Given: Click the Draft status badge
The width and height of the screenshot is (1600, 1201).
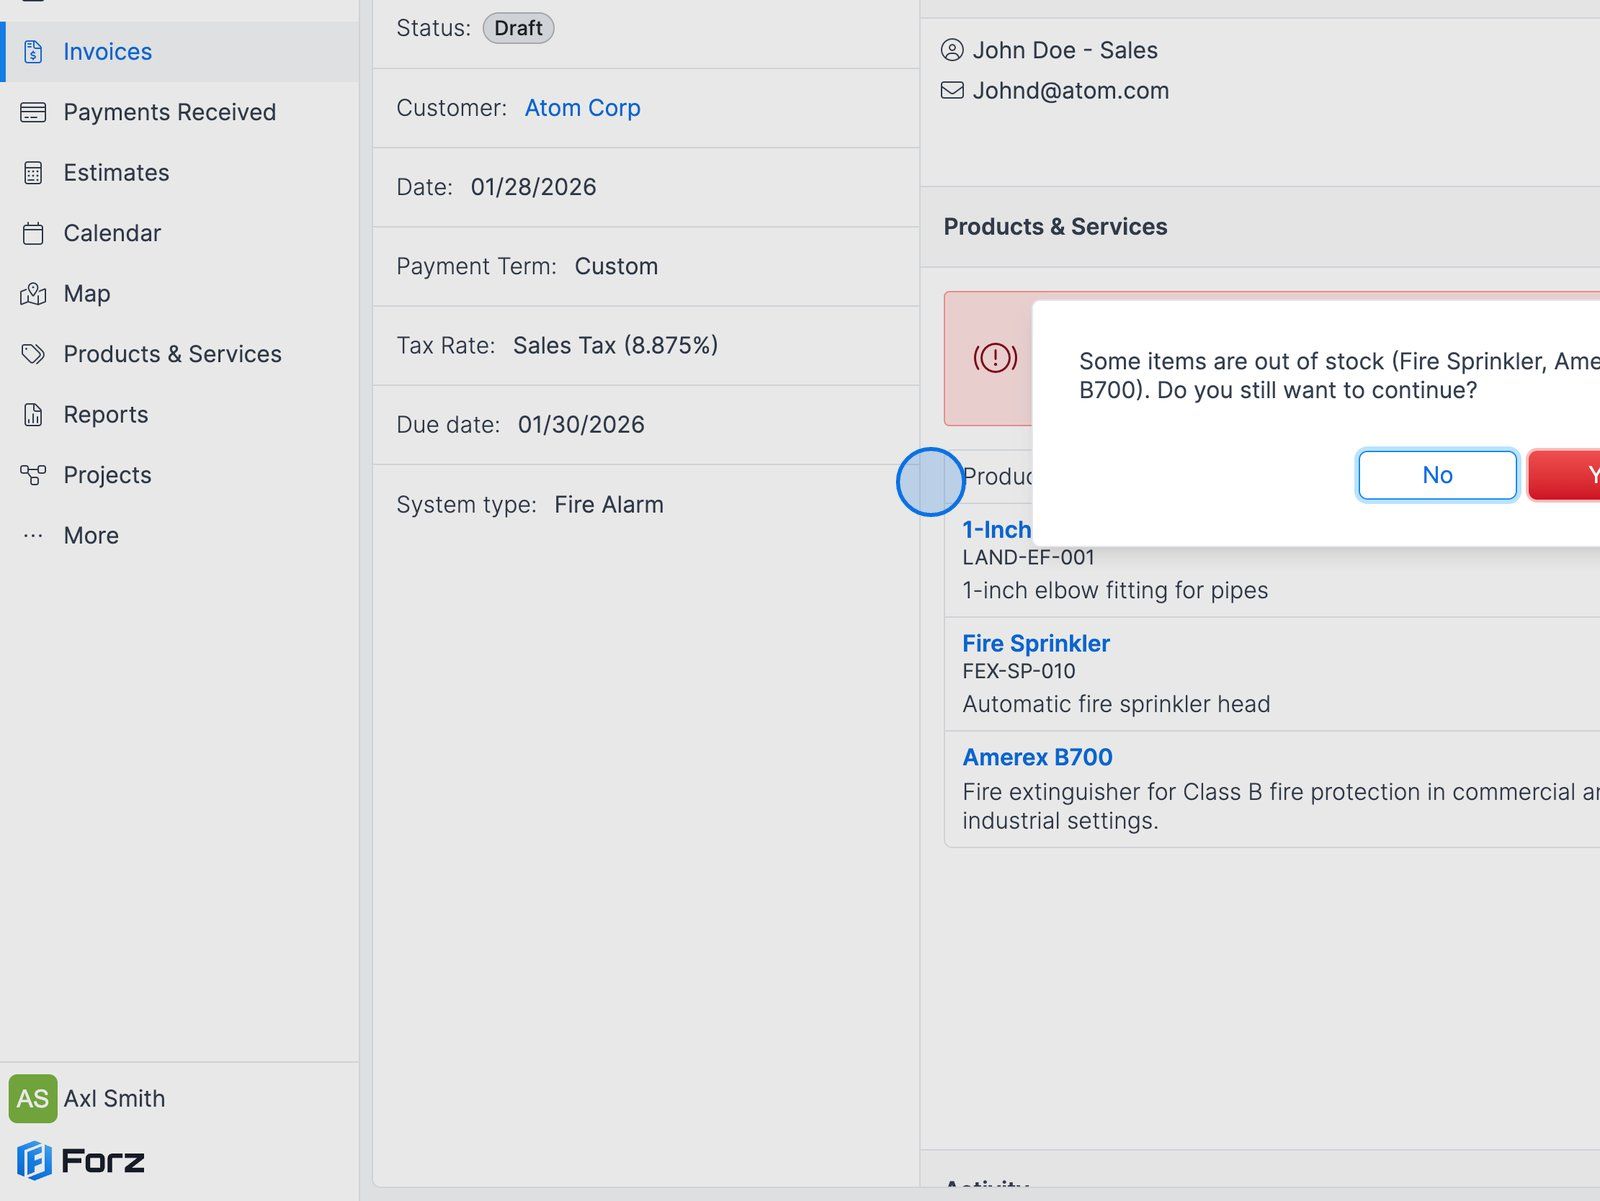Looking at the screenshot, I should click(518, 28).
